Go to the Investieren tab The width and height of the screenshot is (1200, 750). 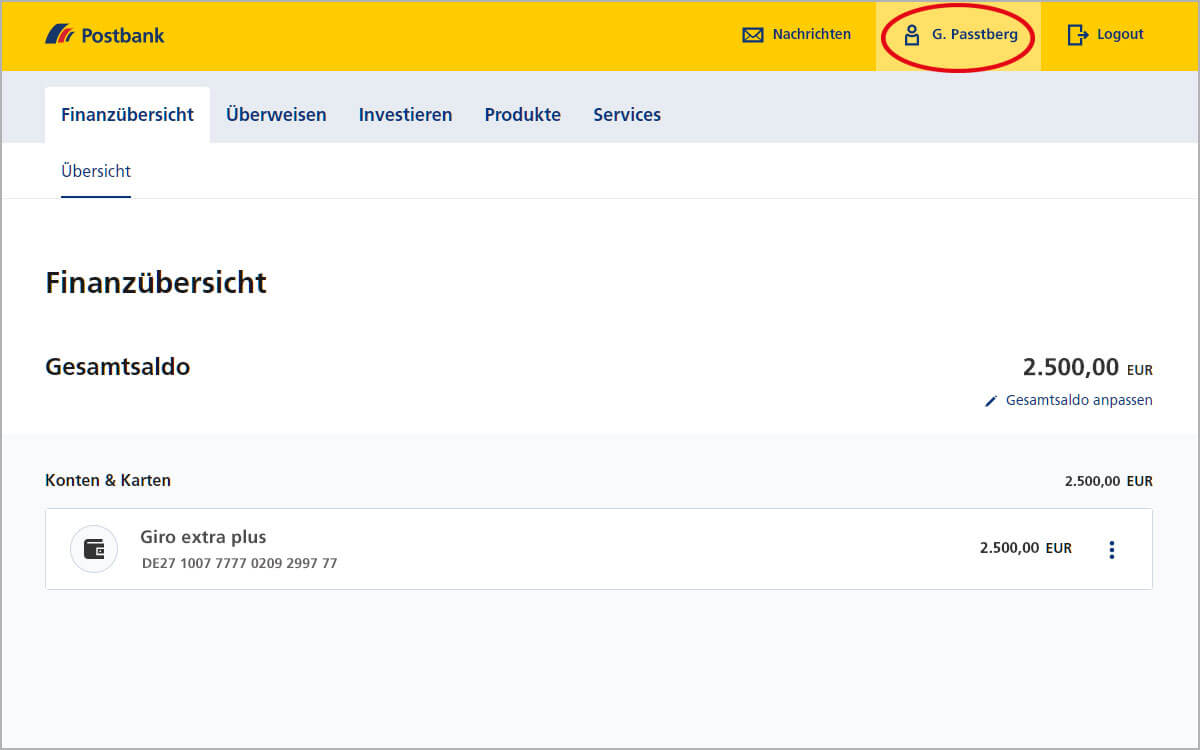pos(405,115)
